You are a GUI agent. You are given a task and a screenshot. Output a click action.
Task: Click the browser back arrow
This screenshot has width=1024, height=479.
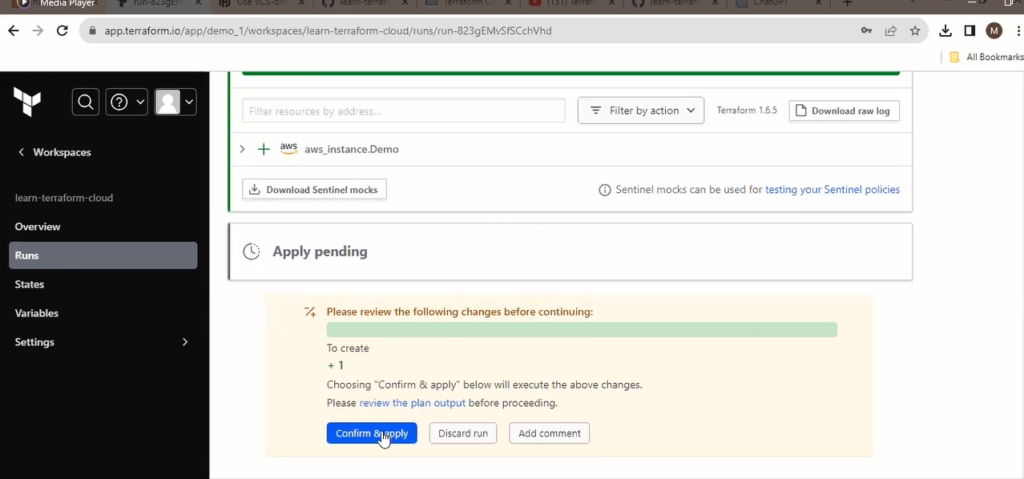(x=13, y=31)
